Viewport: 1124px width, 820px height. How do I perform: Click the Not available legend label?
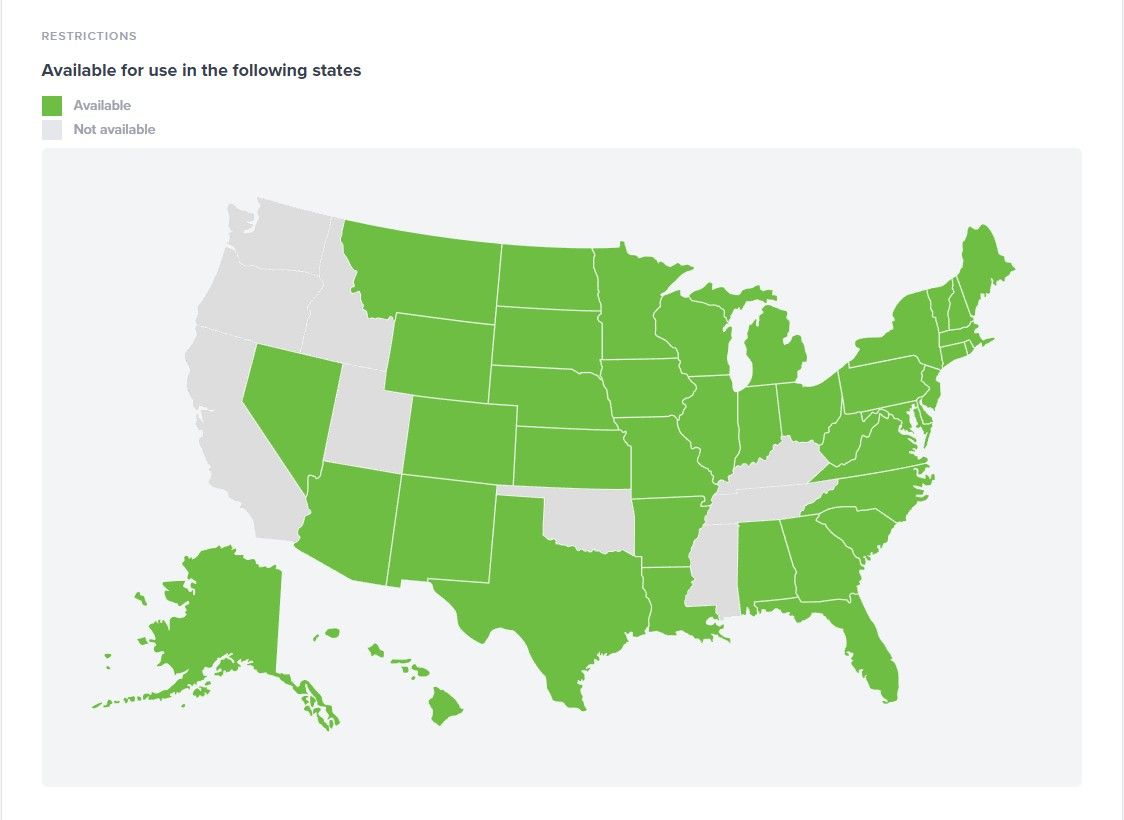[x=114, y=130]
